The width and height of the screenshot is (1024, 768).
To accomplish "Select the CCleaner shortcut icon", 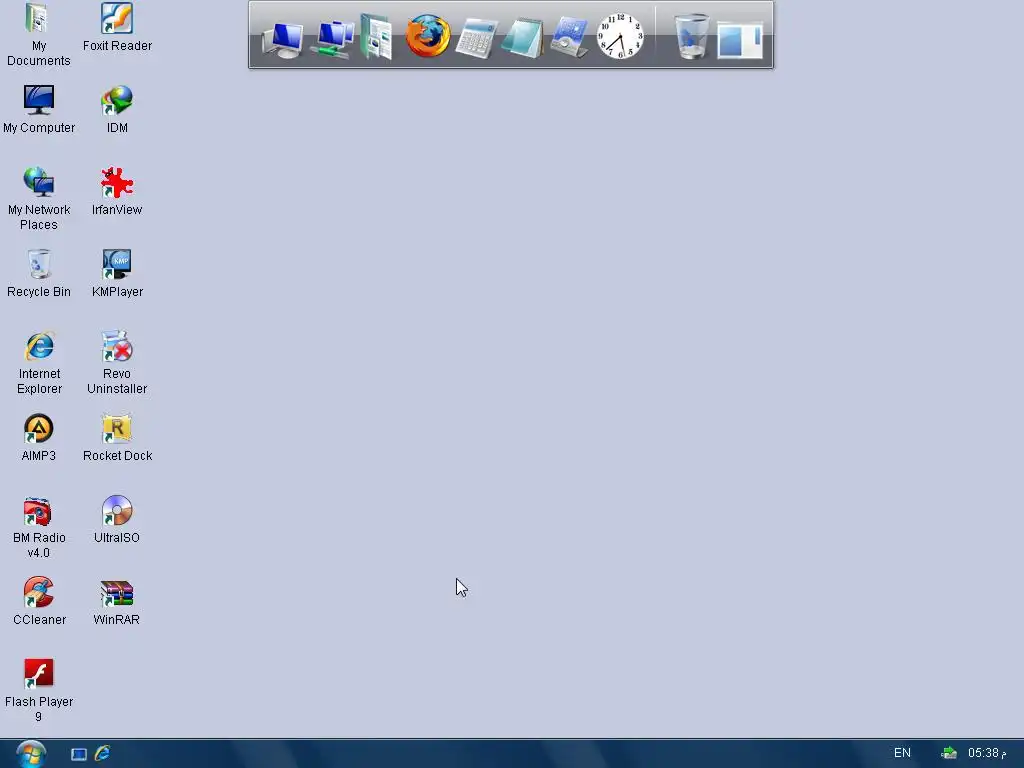I will 39,601.
